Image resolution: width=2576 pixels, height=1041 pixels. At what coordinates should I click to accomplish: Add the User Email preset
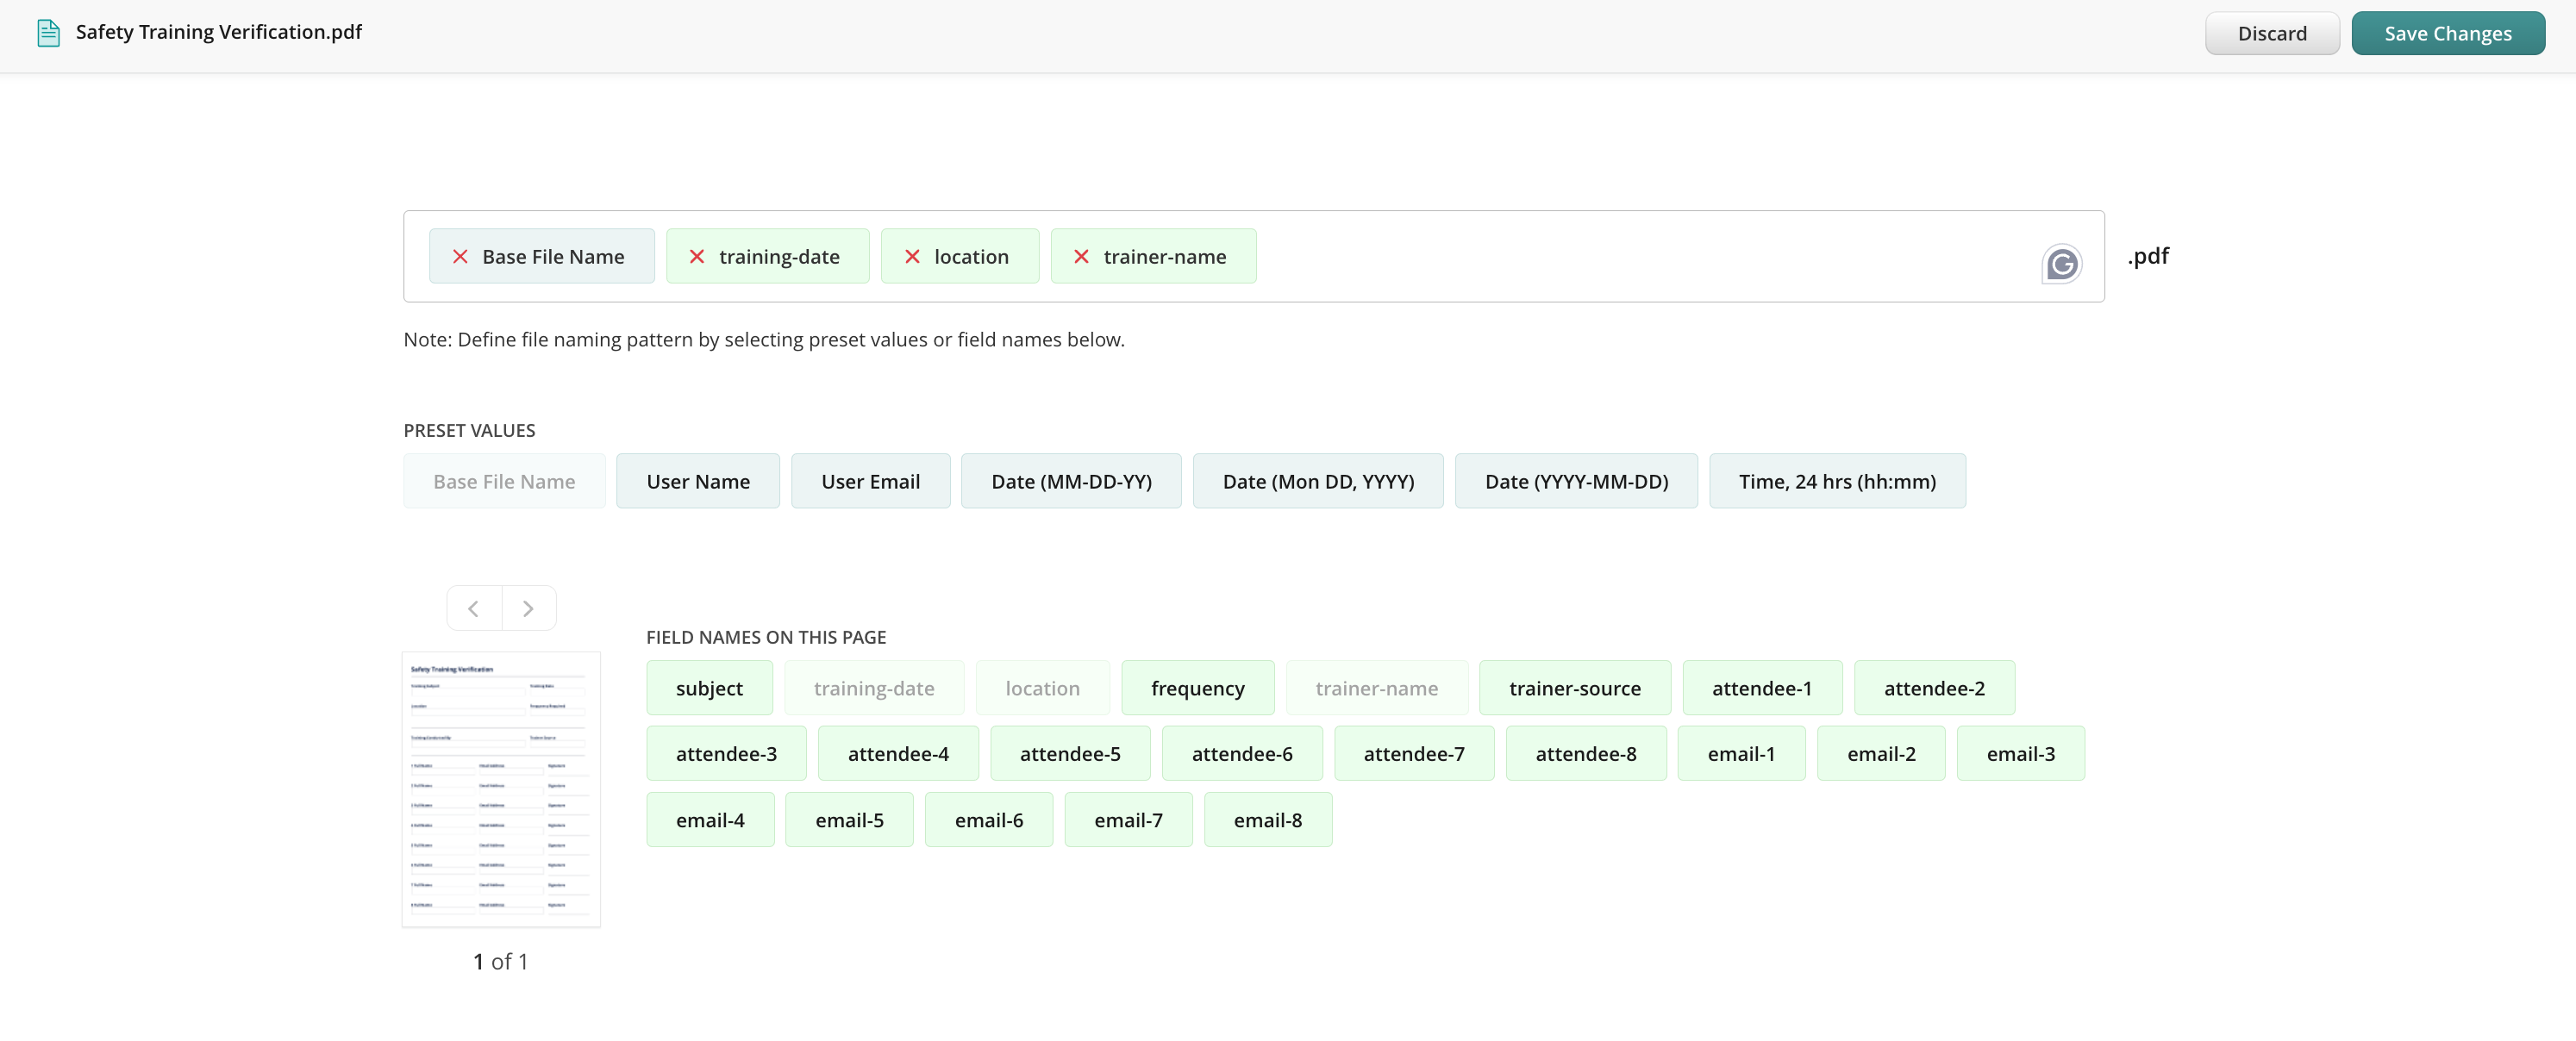(x=870, y=482)
